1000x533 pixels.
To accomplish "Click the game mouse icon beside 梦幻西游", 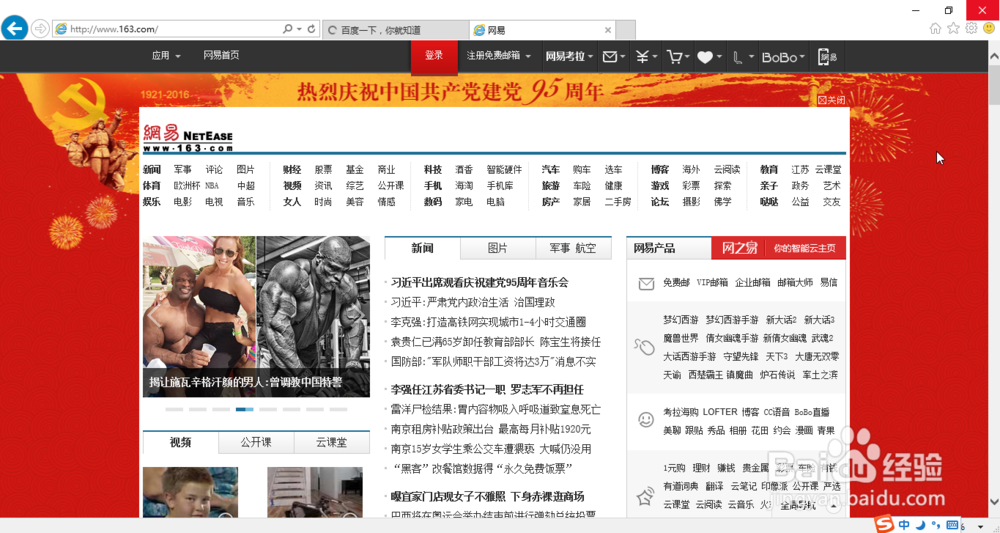I will (x=644, y=347).
